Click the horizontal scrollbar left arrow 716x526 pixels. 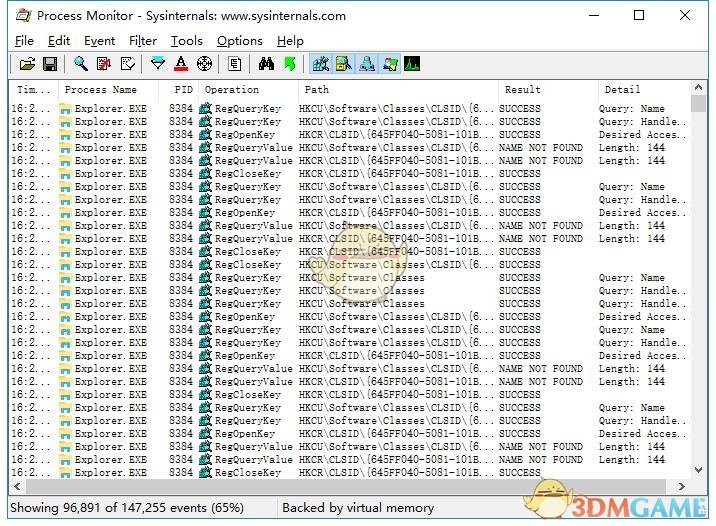[x=17, y=487]
